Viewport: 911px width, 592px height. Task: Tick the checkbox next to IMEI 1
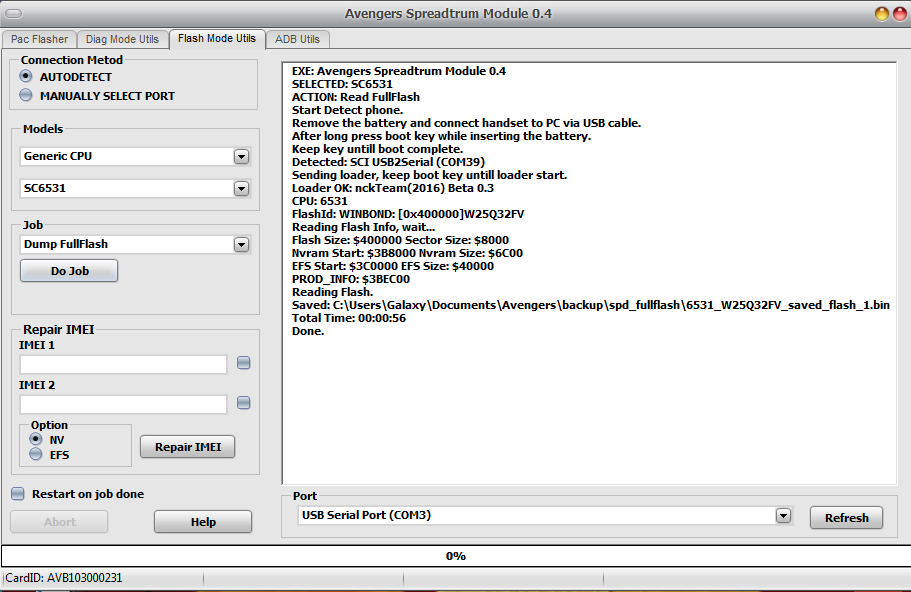pos(243,363)
